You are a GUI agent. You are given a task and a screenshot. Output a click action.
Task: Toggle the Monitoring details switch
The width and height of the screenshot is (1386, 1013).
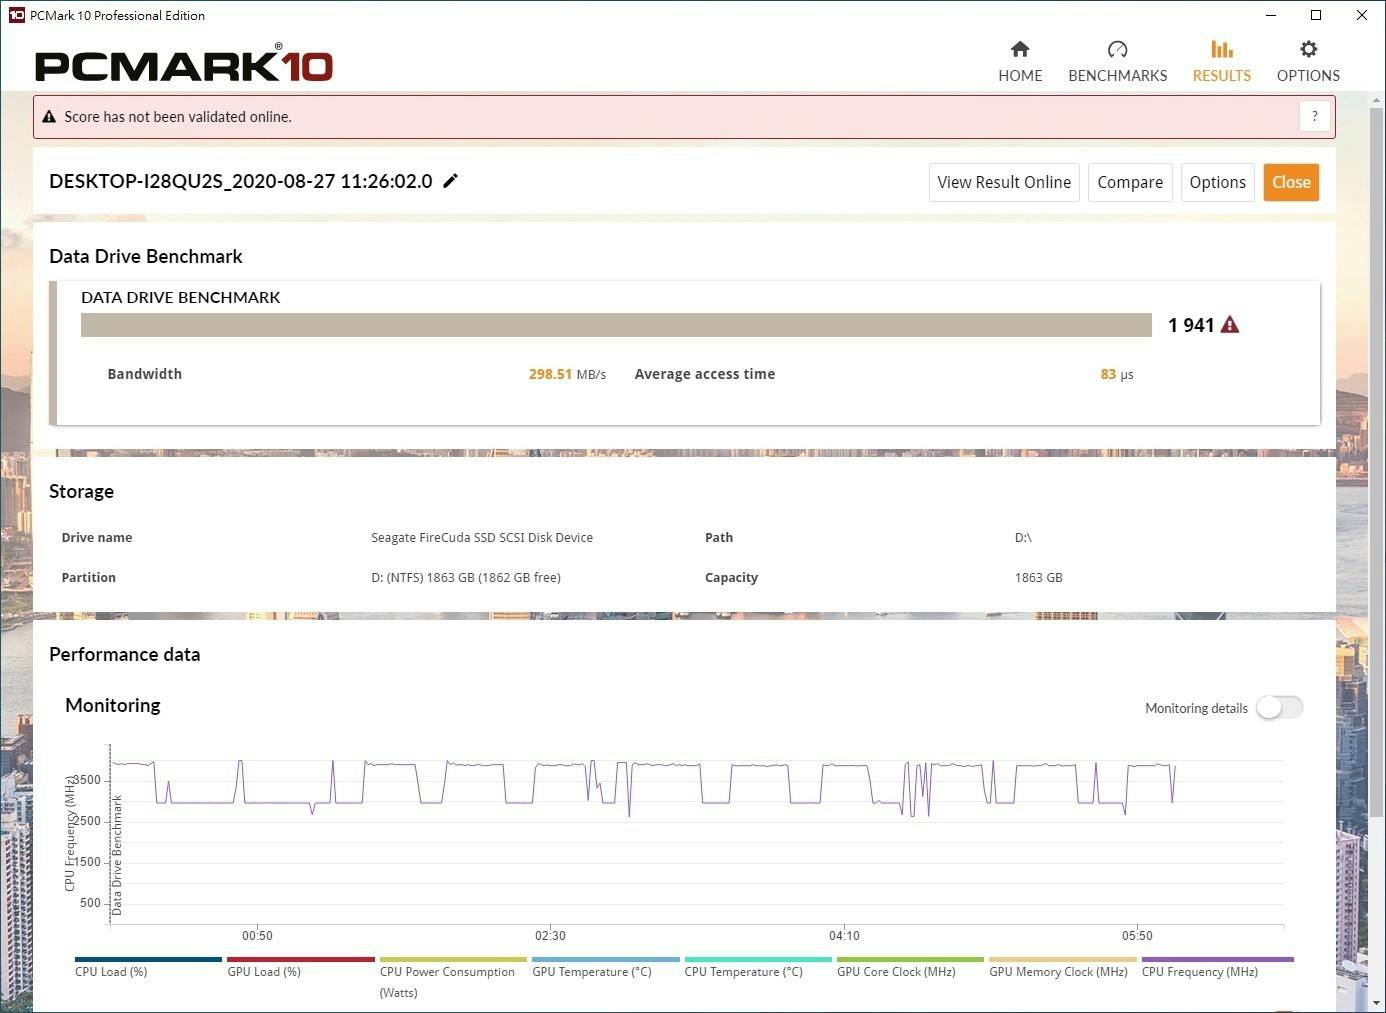(x=1279, y=708)
